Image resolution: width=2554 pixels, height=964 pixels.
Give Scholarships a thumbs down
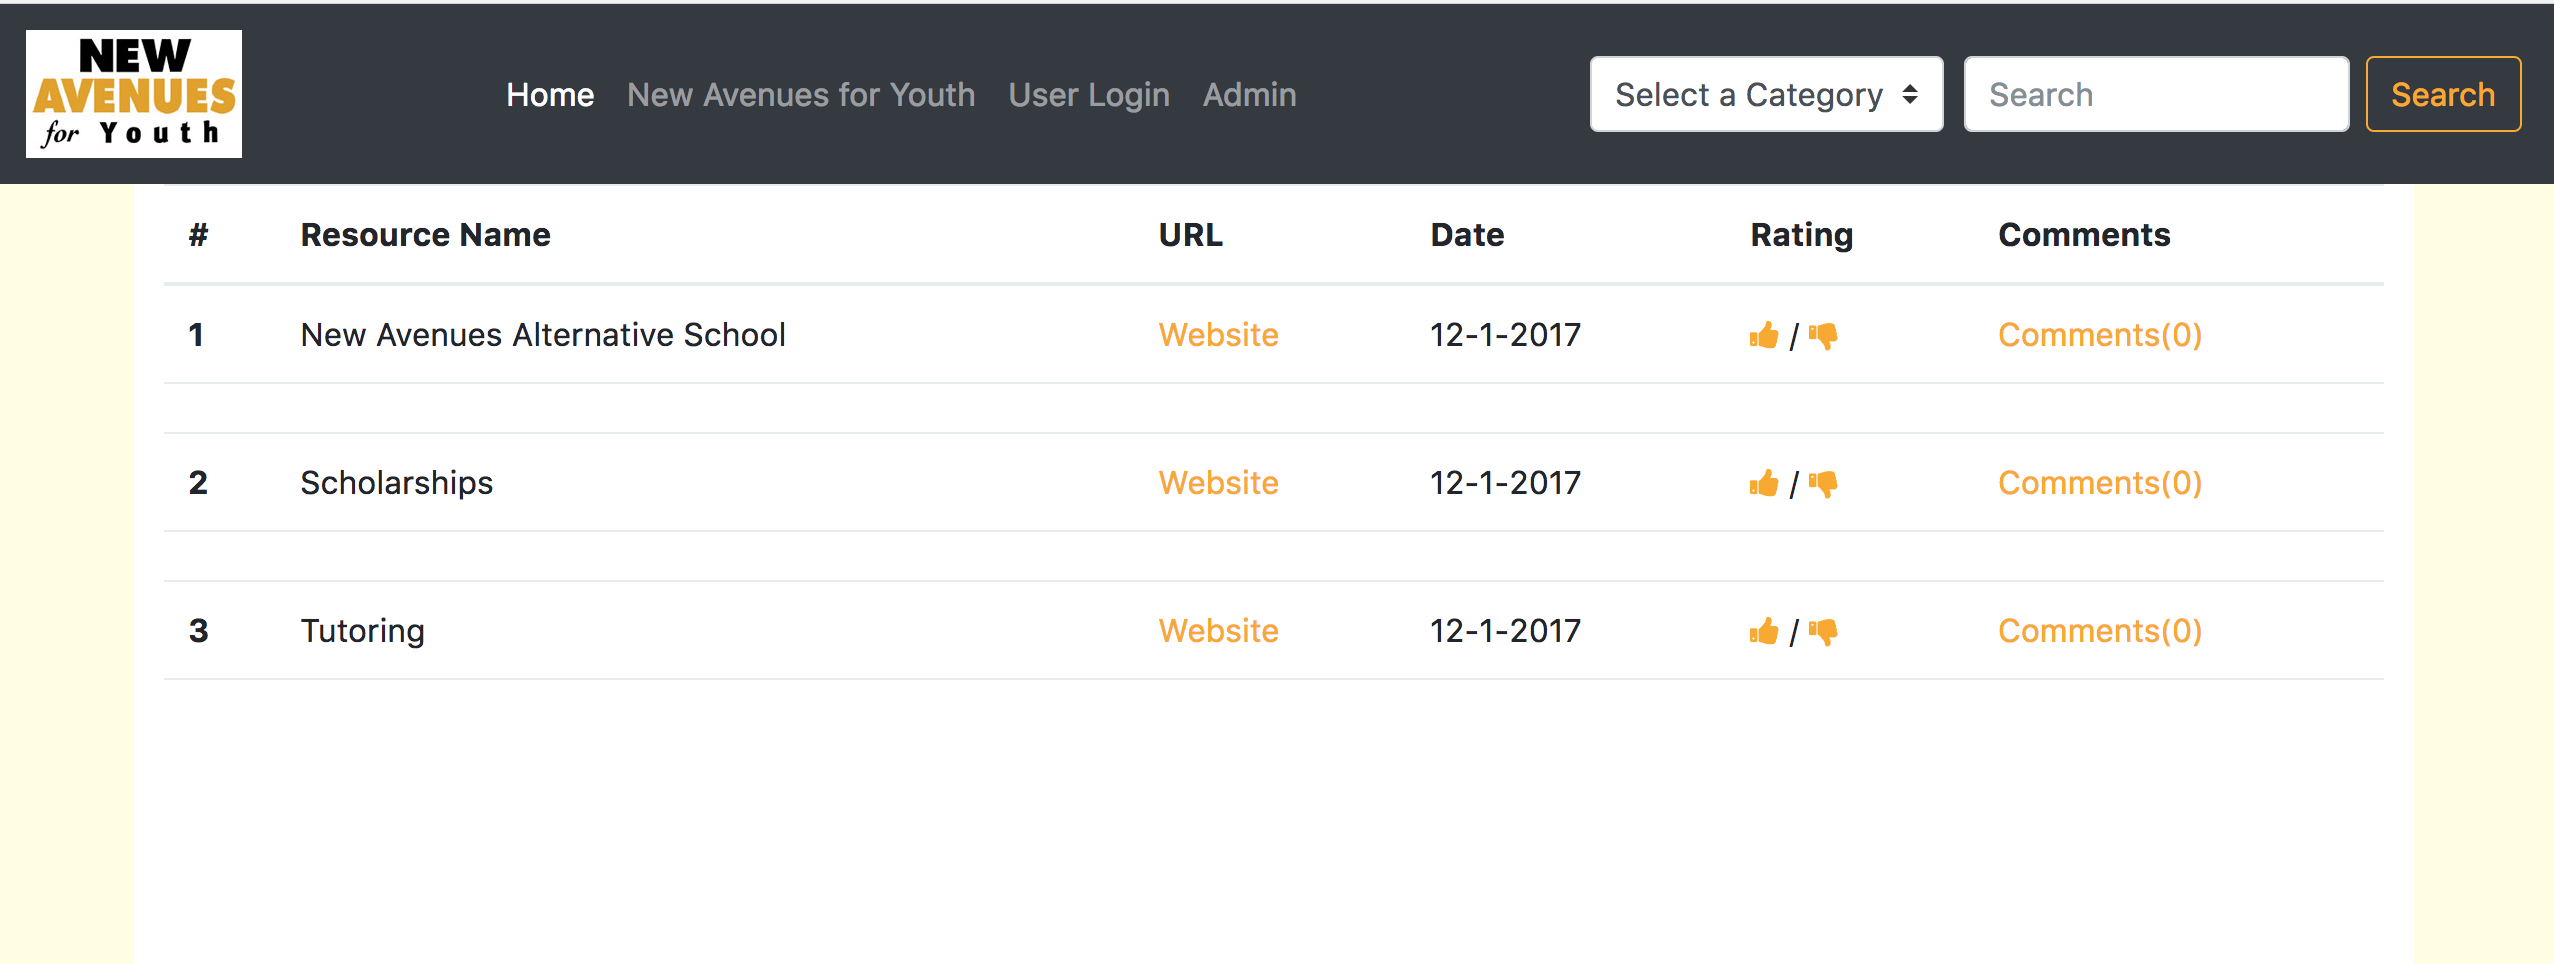pyautogui.click(x=1823, y=484)
